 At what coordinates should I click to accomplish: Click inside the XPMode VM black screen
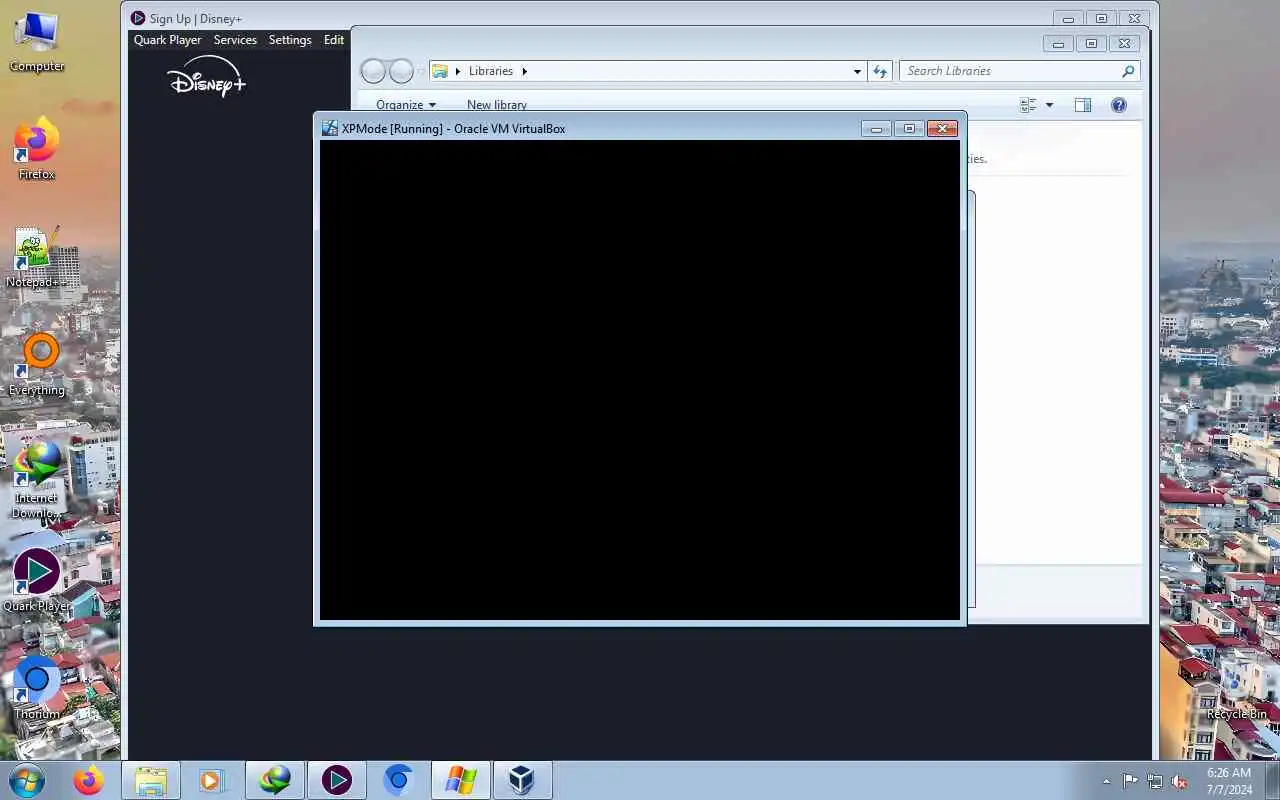[x=640, y=380]
